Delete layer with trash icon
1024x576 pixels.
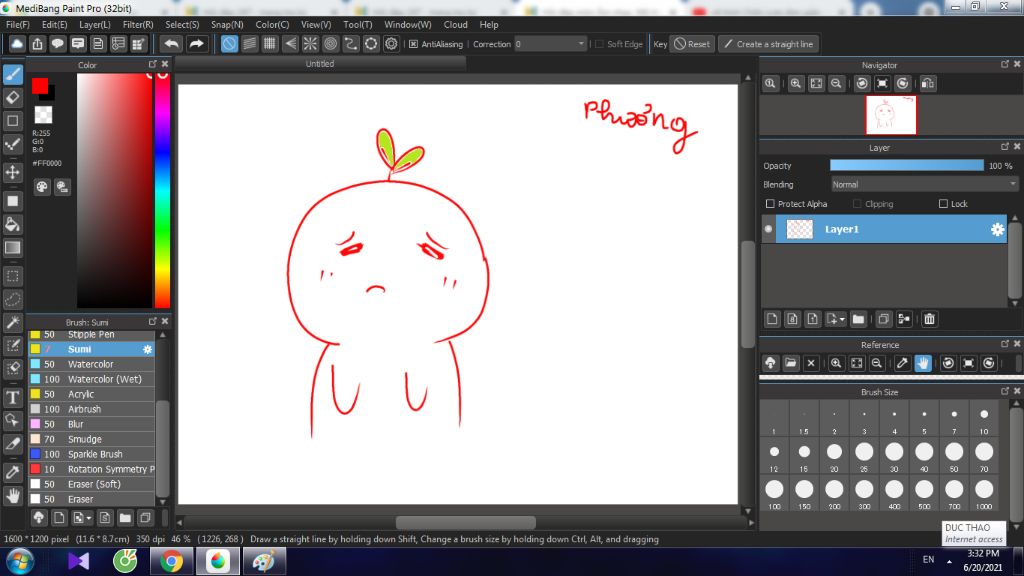pyautogui.click(x=929, y=319)
